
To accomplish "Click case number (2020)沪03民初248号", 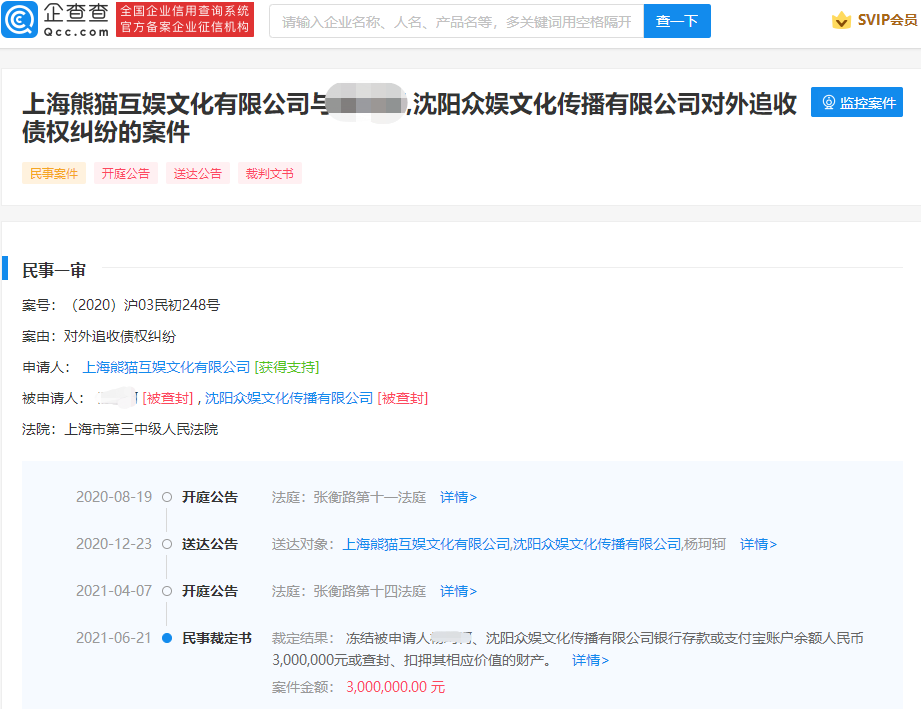I will pyautogui.click(x=145, y=305).
